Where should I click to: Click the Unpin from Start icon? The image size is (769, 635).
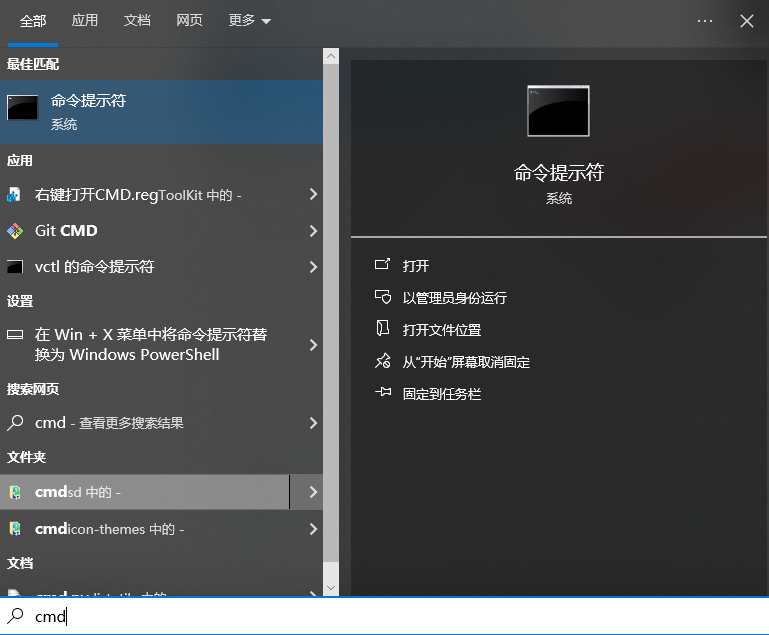pos(382,361)
